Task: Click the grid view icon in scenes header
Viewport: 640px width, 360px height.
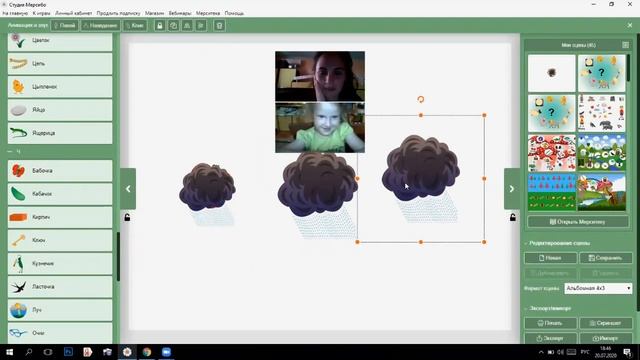Action: tap(625, 45)
